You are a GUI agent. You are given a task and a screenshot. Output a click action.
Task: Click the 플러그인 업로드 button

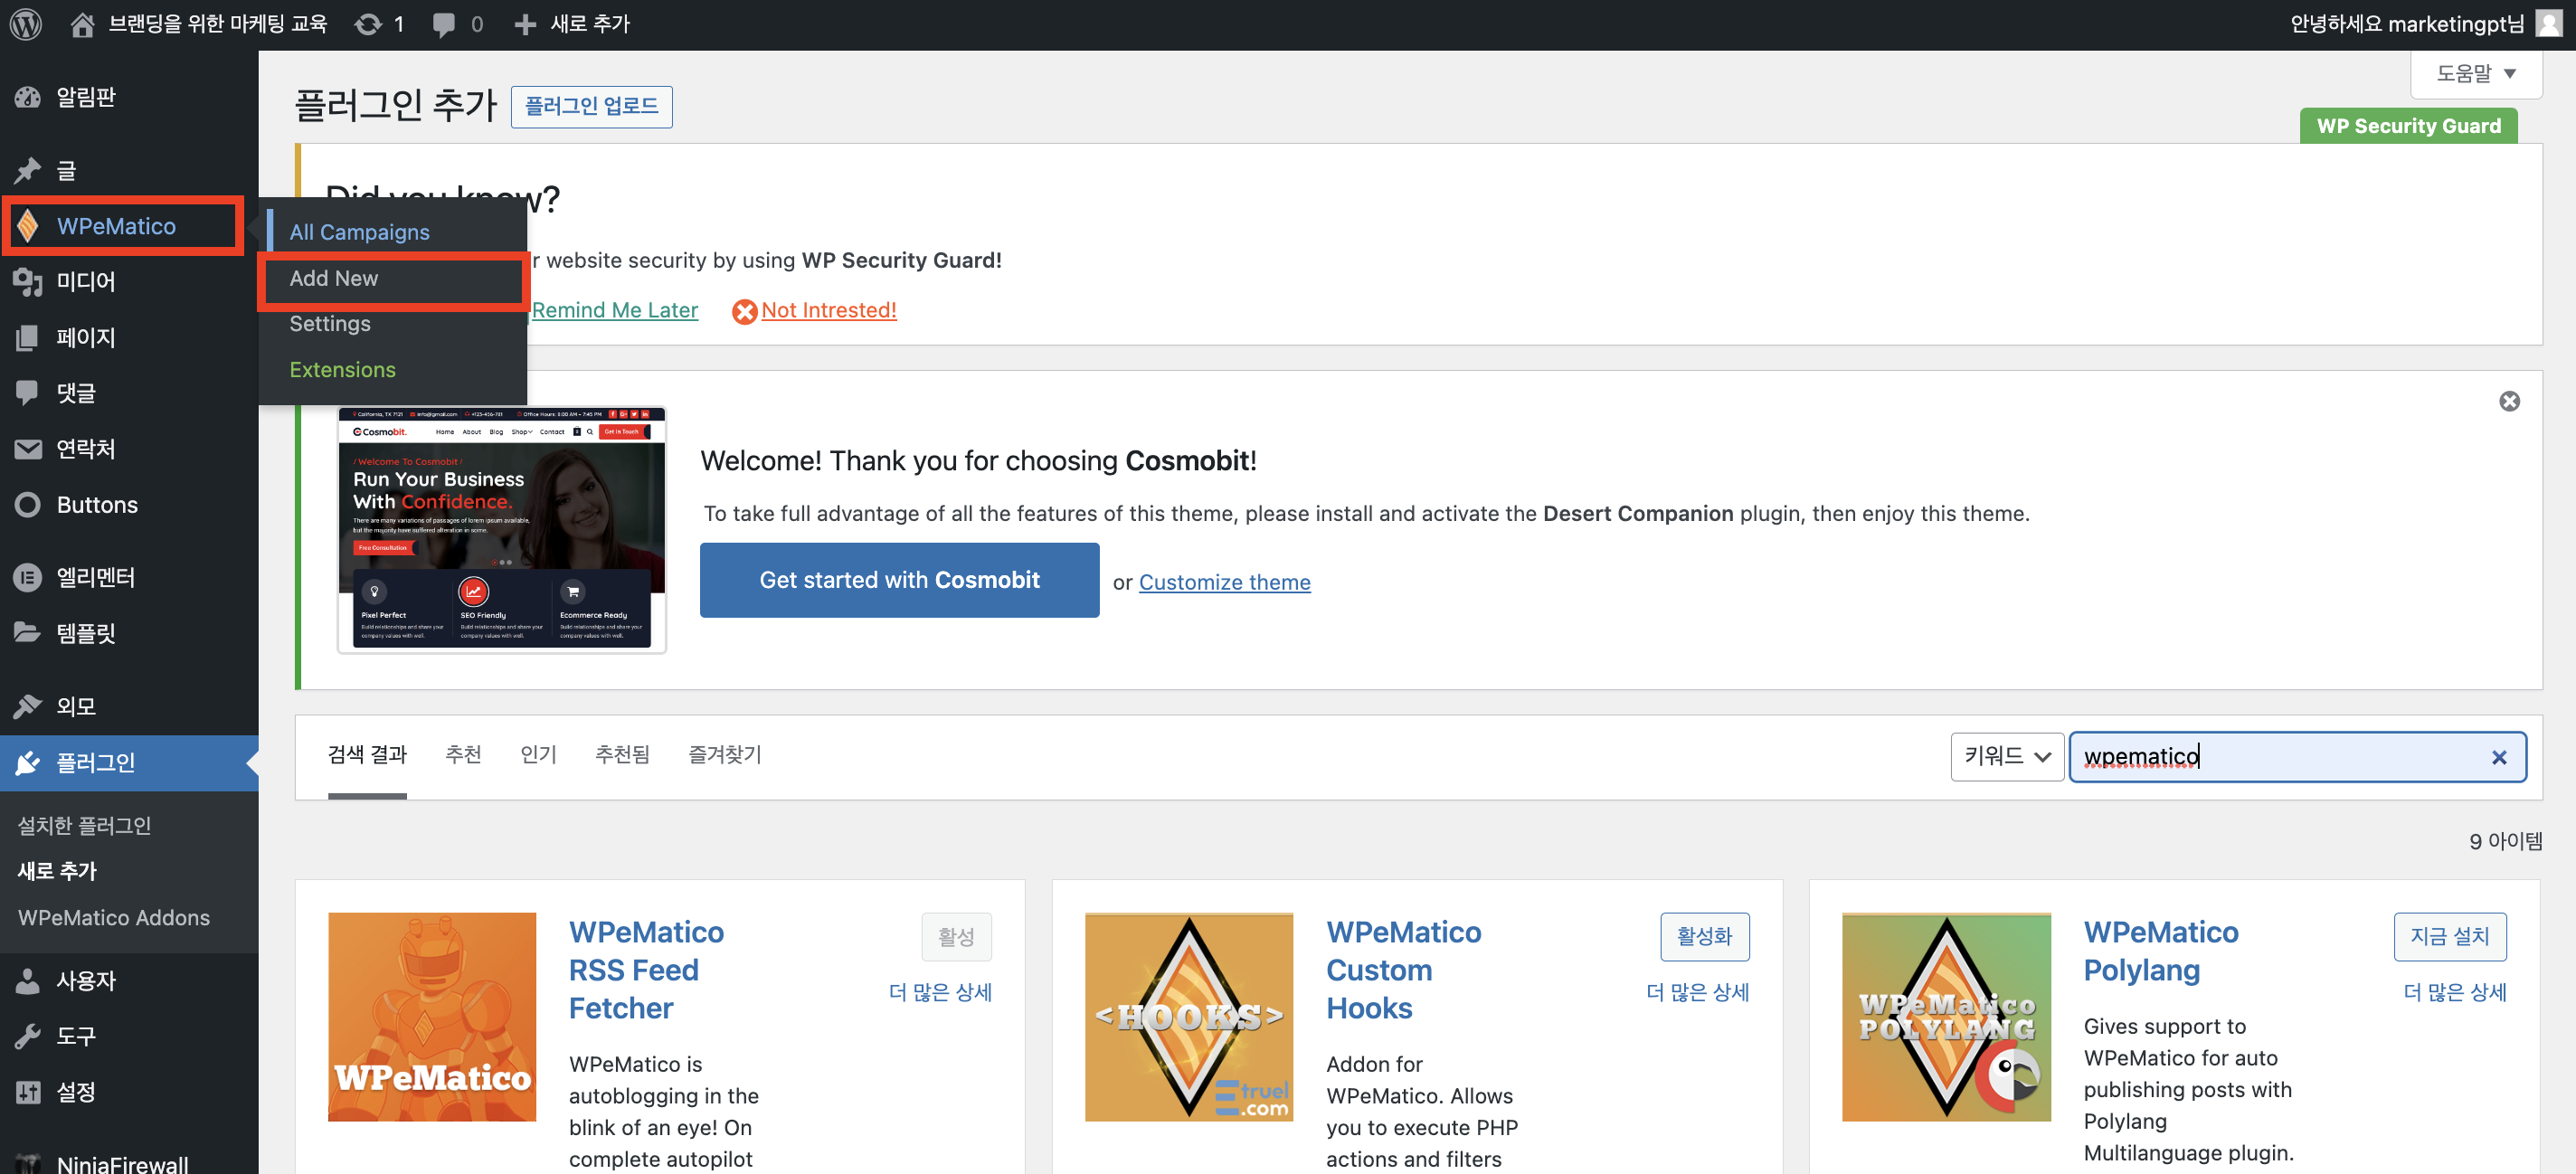point(591,106)
